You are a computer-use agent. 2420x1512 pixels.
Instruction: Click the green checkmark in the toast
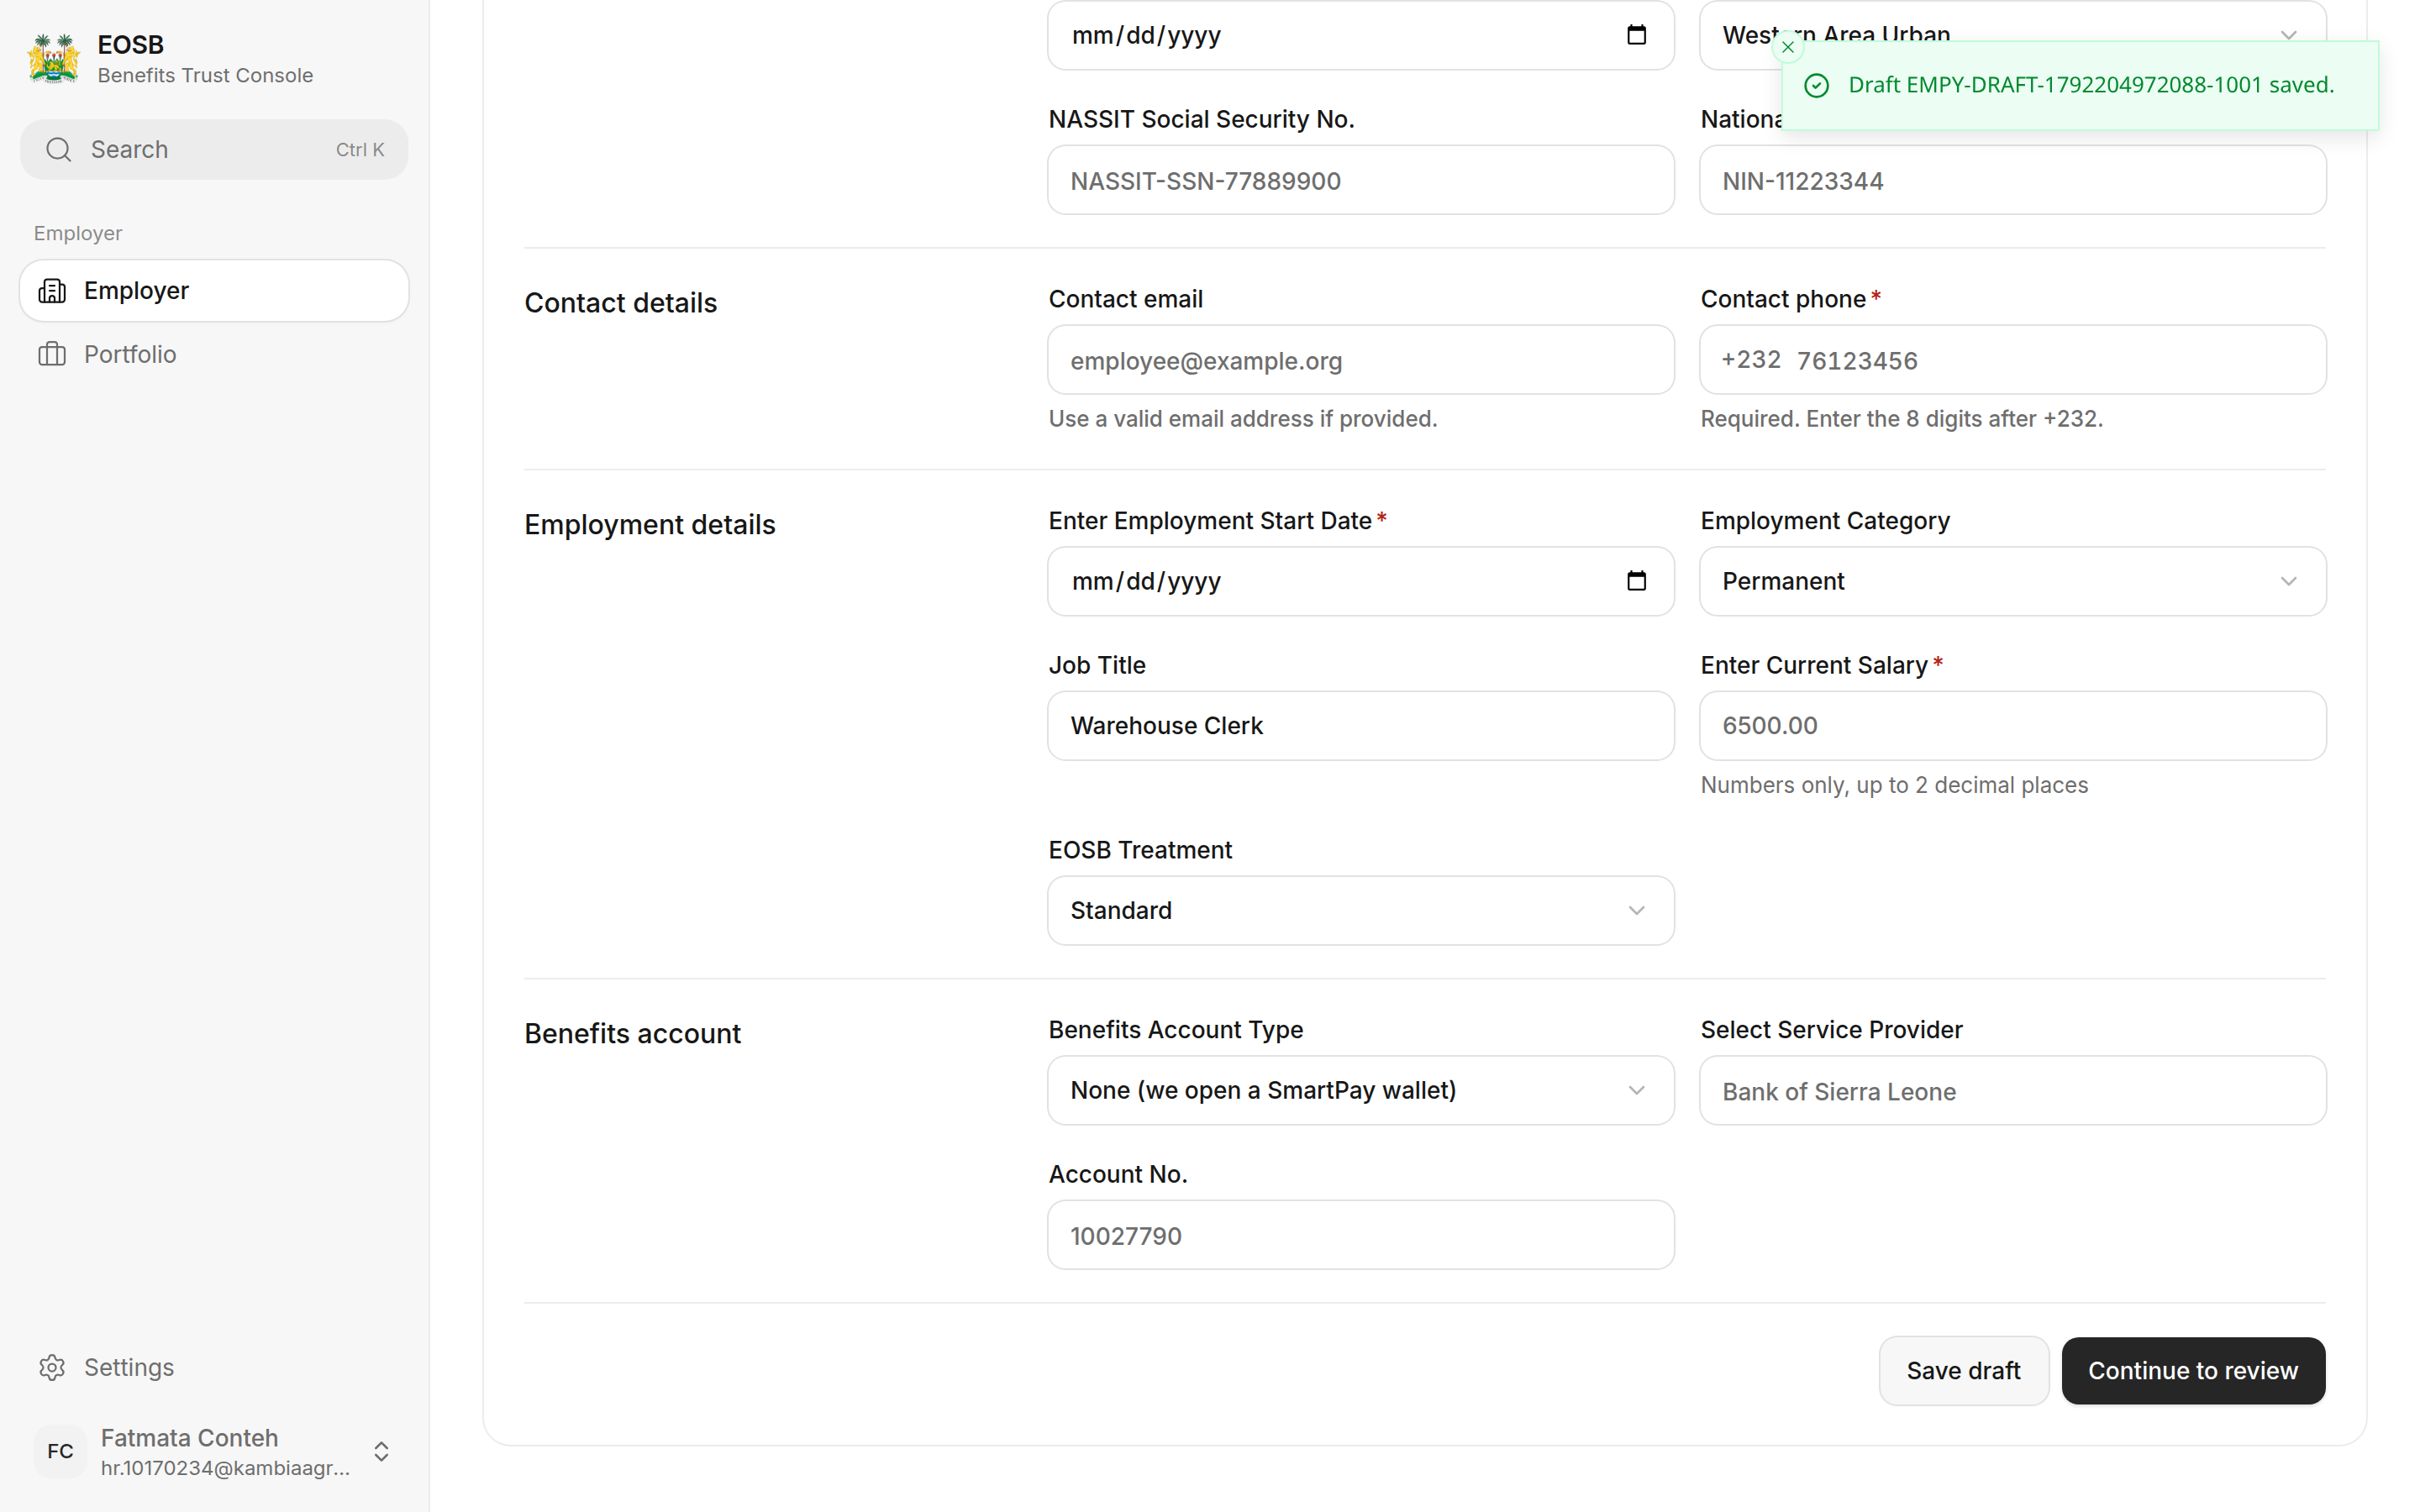pos(1816,86)
